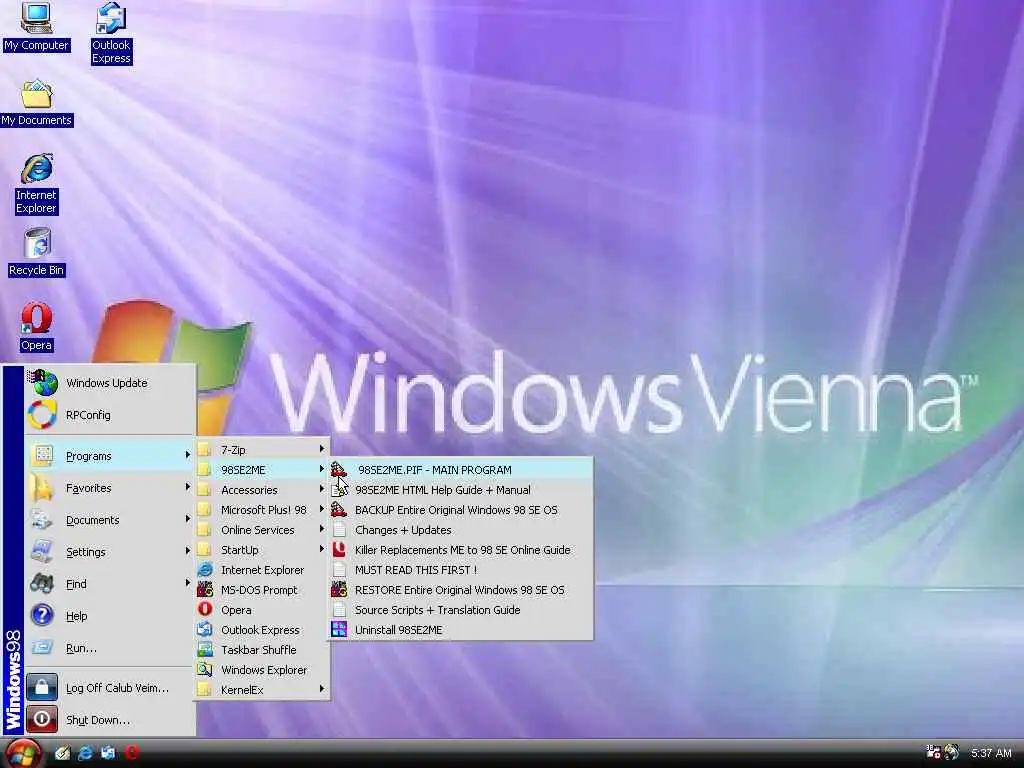This screenshot has width=1024, height=768.
Task: Open the Recycle Bin desktop icon
Action: coord(37,244)
